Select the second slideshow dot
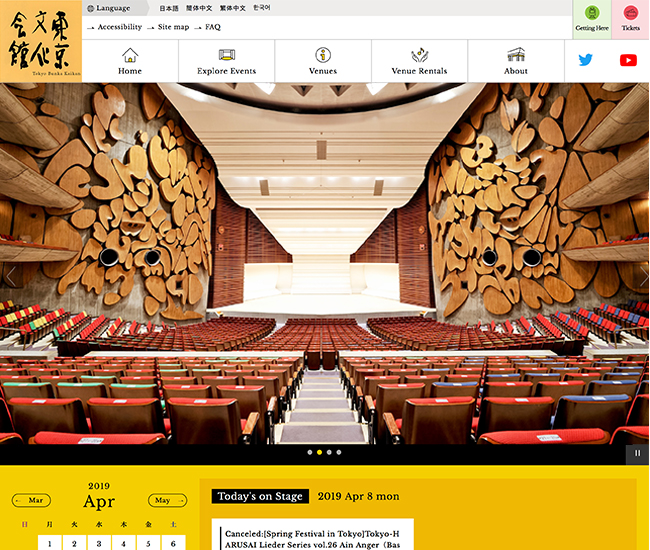Image resolution: width=650 pixels, height=550 pixels. pyautogui.click(x=319, y=452)
